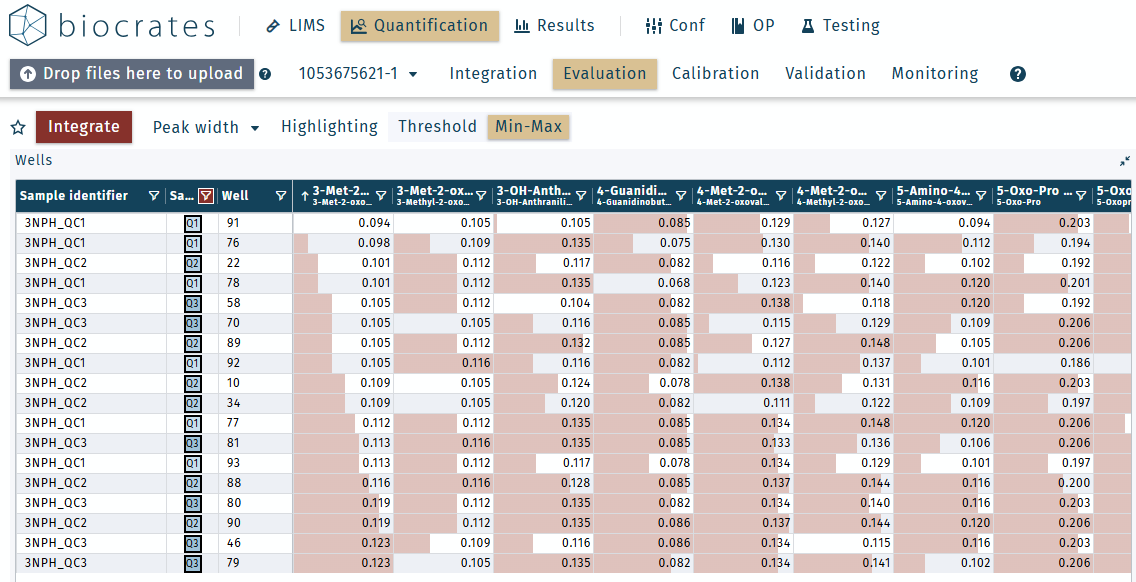This screenshot has height=582, width=1136.
Task: Collapse the Wells panel with the arrows icon
Action: tap(1124, 161)
